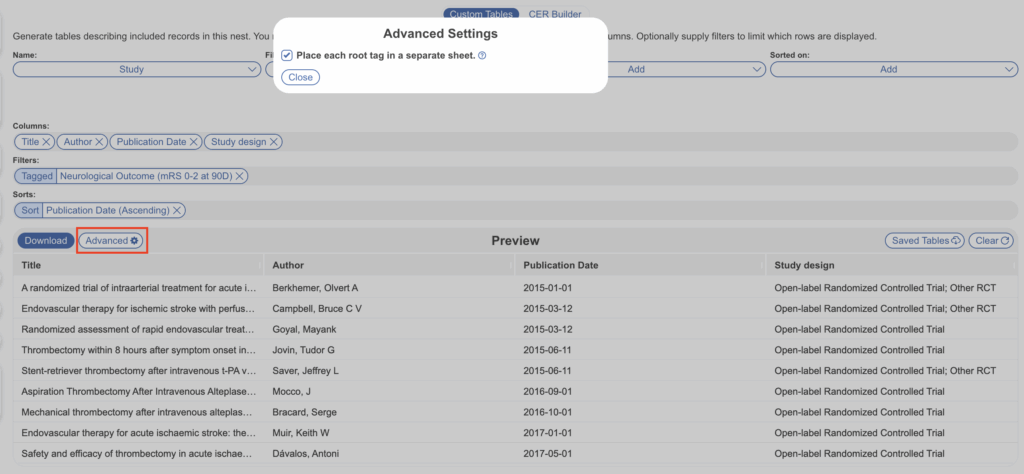Image resolution: width=1024 pixels, height=474 pixels.
Task: Remove Publication Date column chip
Action: tap(194, 142)
